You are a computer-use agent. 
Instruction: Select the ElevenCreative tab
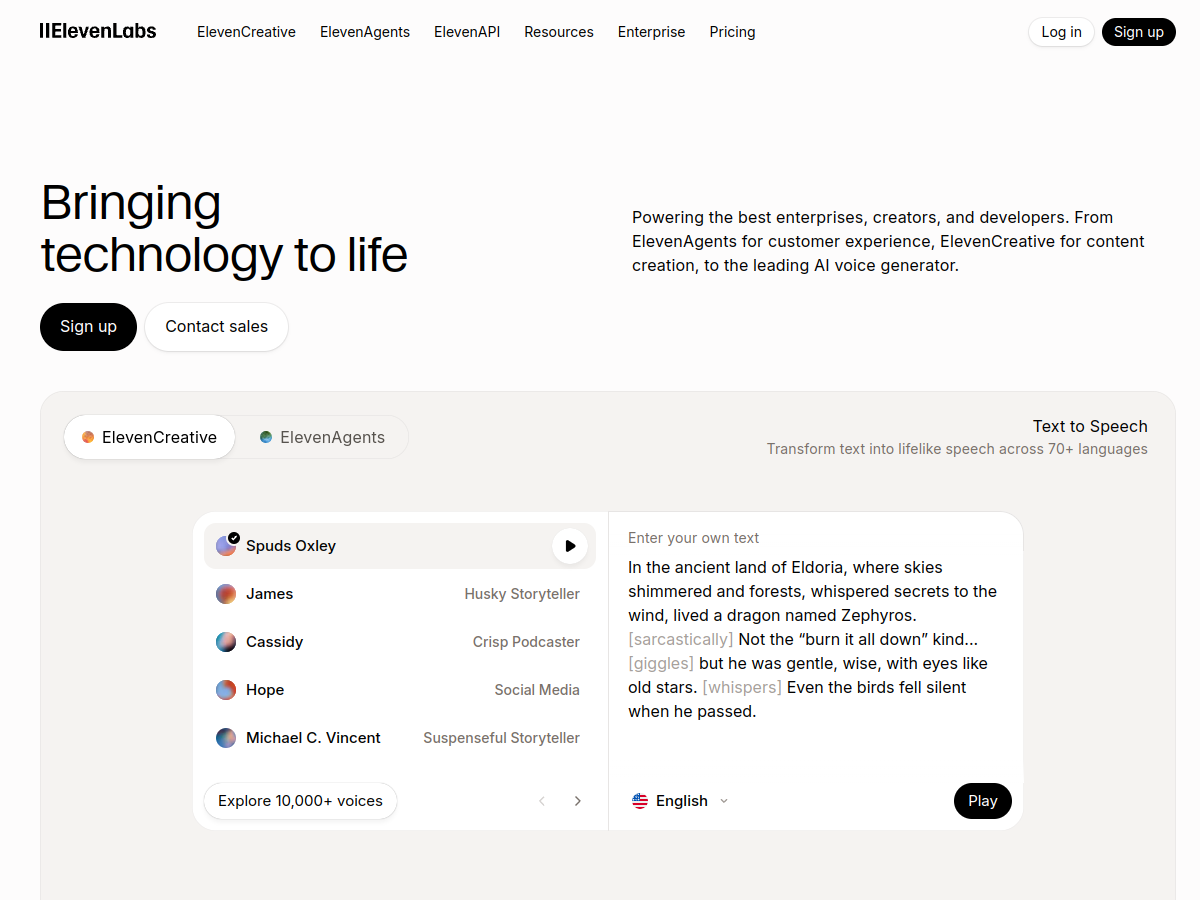tap(149, 437)
